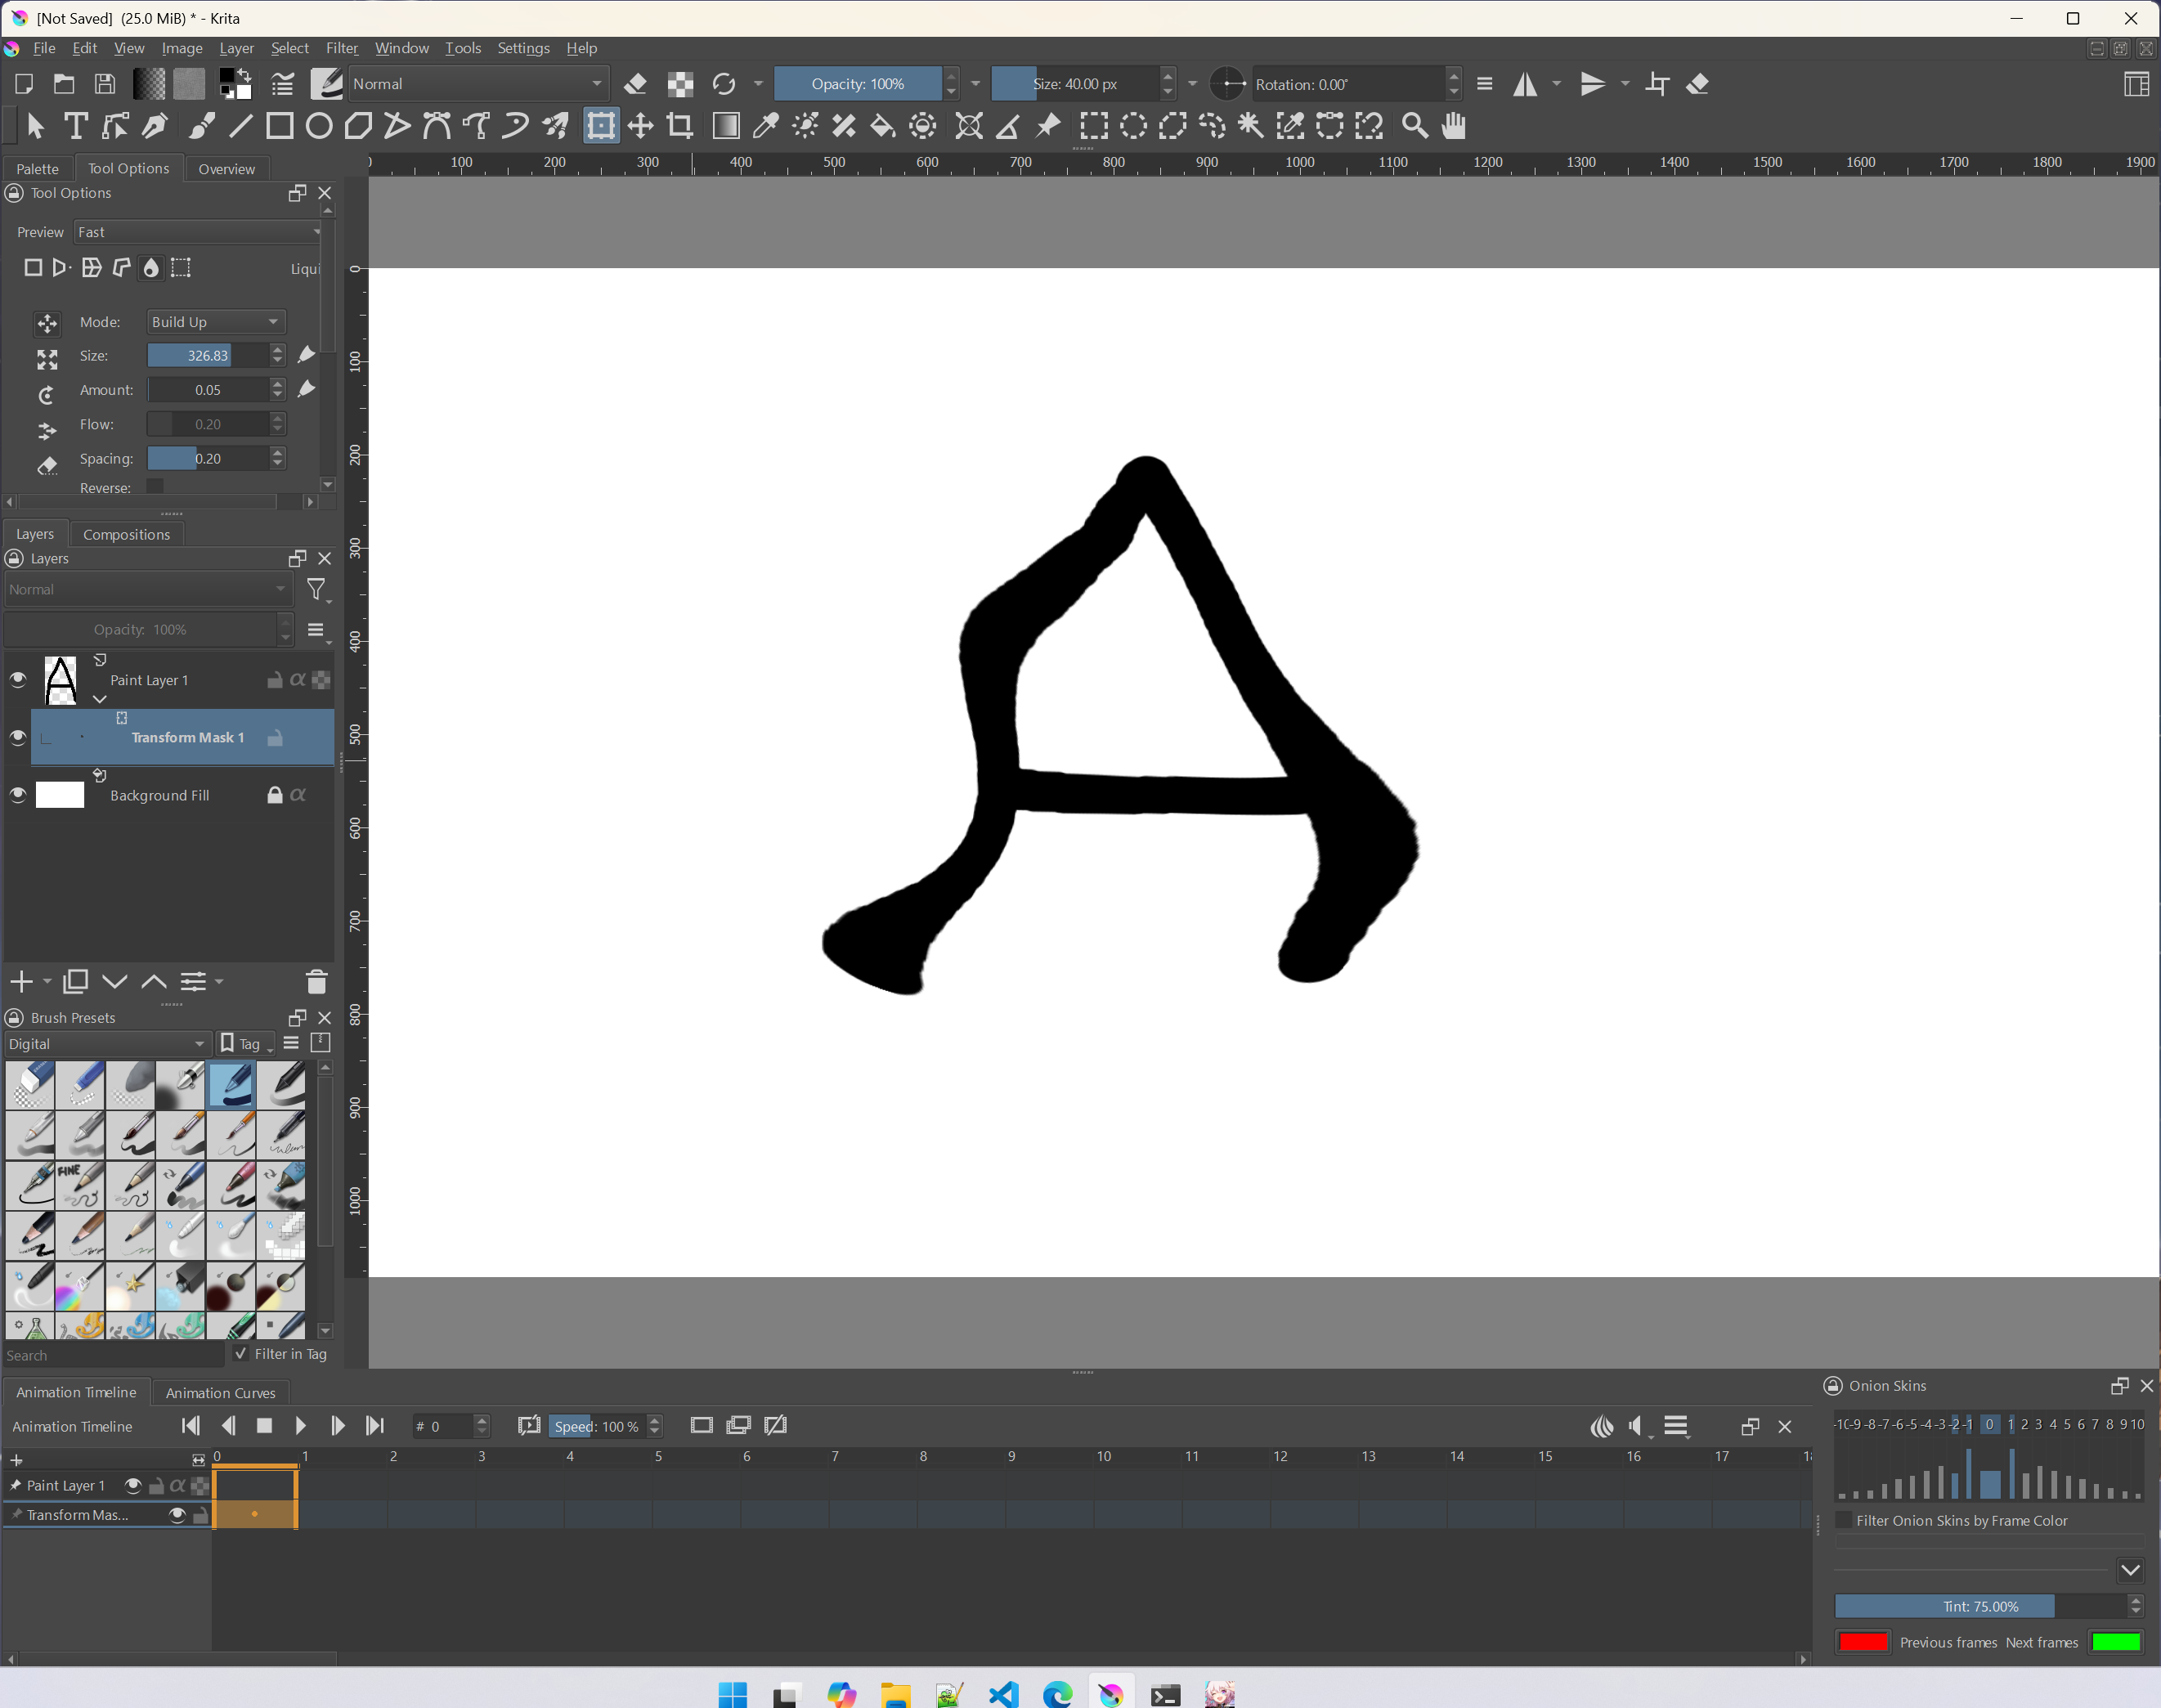The width and height of the screenshot is (2161, 1708).
Task: Click the red Previous frames color swatch
Action: [x=1863, y=1642]
